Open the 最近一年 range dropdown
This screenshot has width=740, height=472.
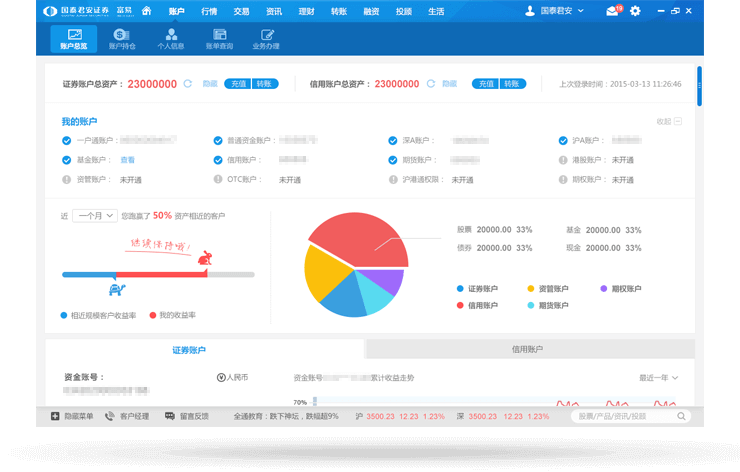(x=658, y=378)
